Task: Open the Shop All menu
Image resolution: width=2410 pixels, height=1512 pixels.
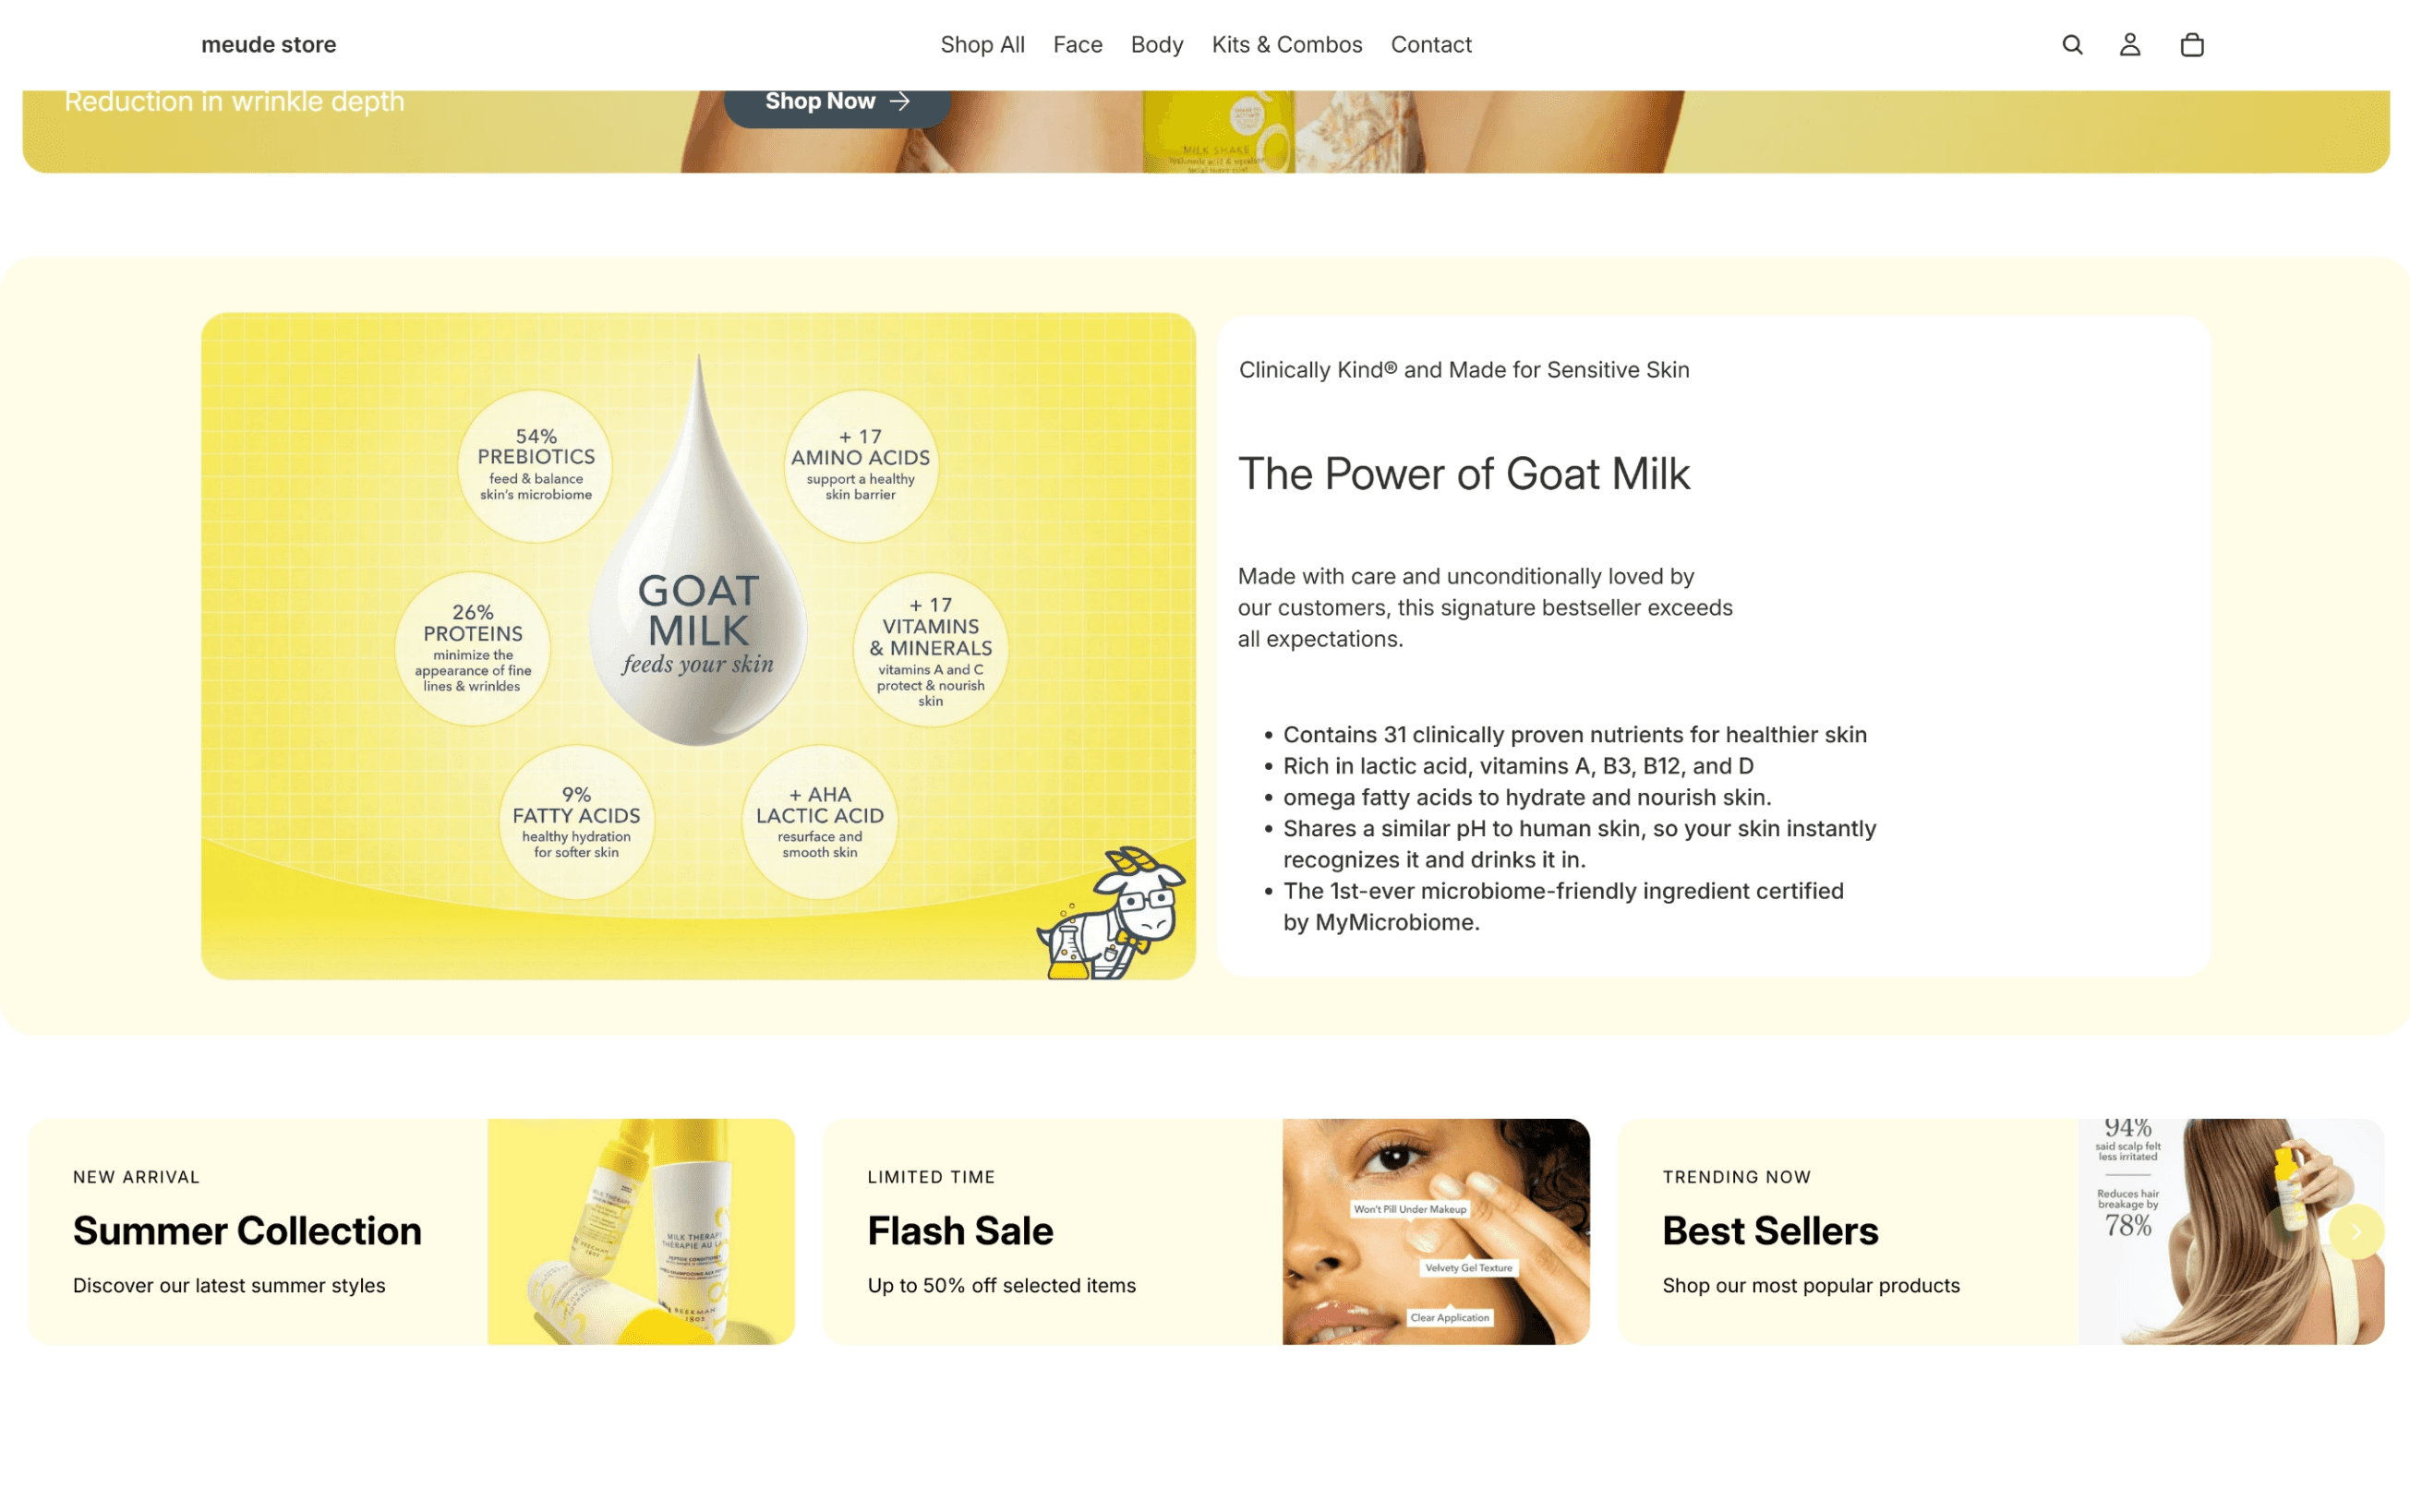Action: pos(982,45)
